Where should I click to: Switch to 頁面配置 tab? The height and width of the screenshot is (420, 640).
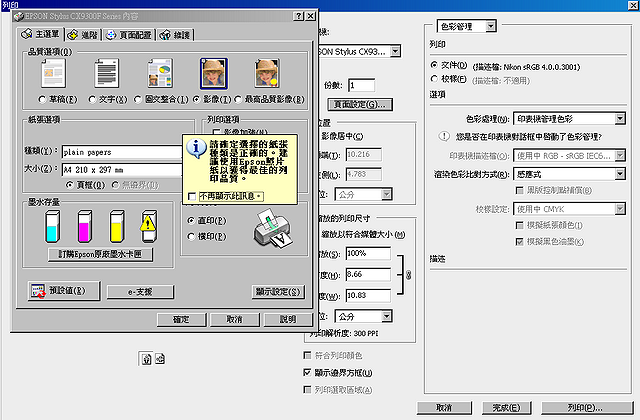129,35
